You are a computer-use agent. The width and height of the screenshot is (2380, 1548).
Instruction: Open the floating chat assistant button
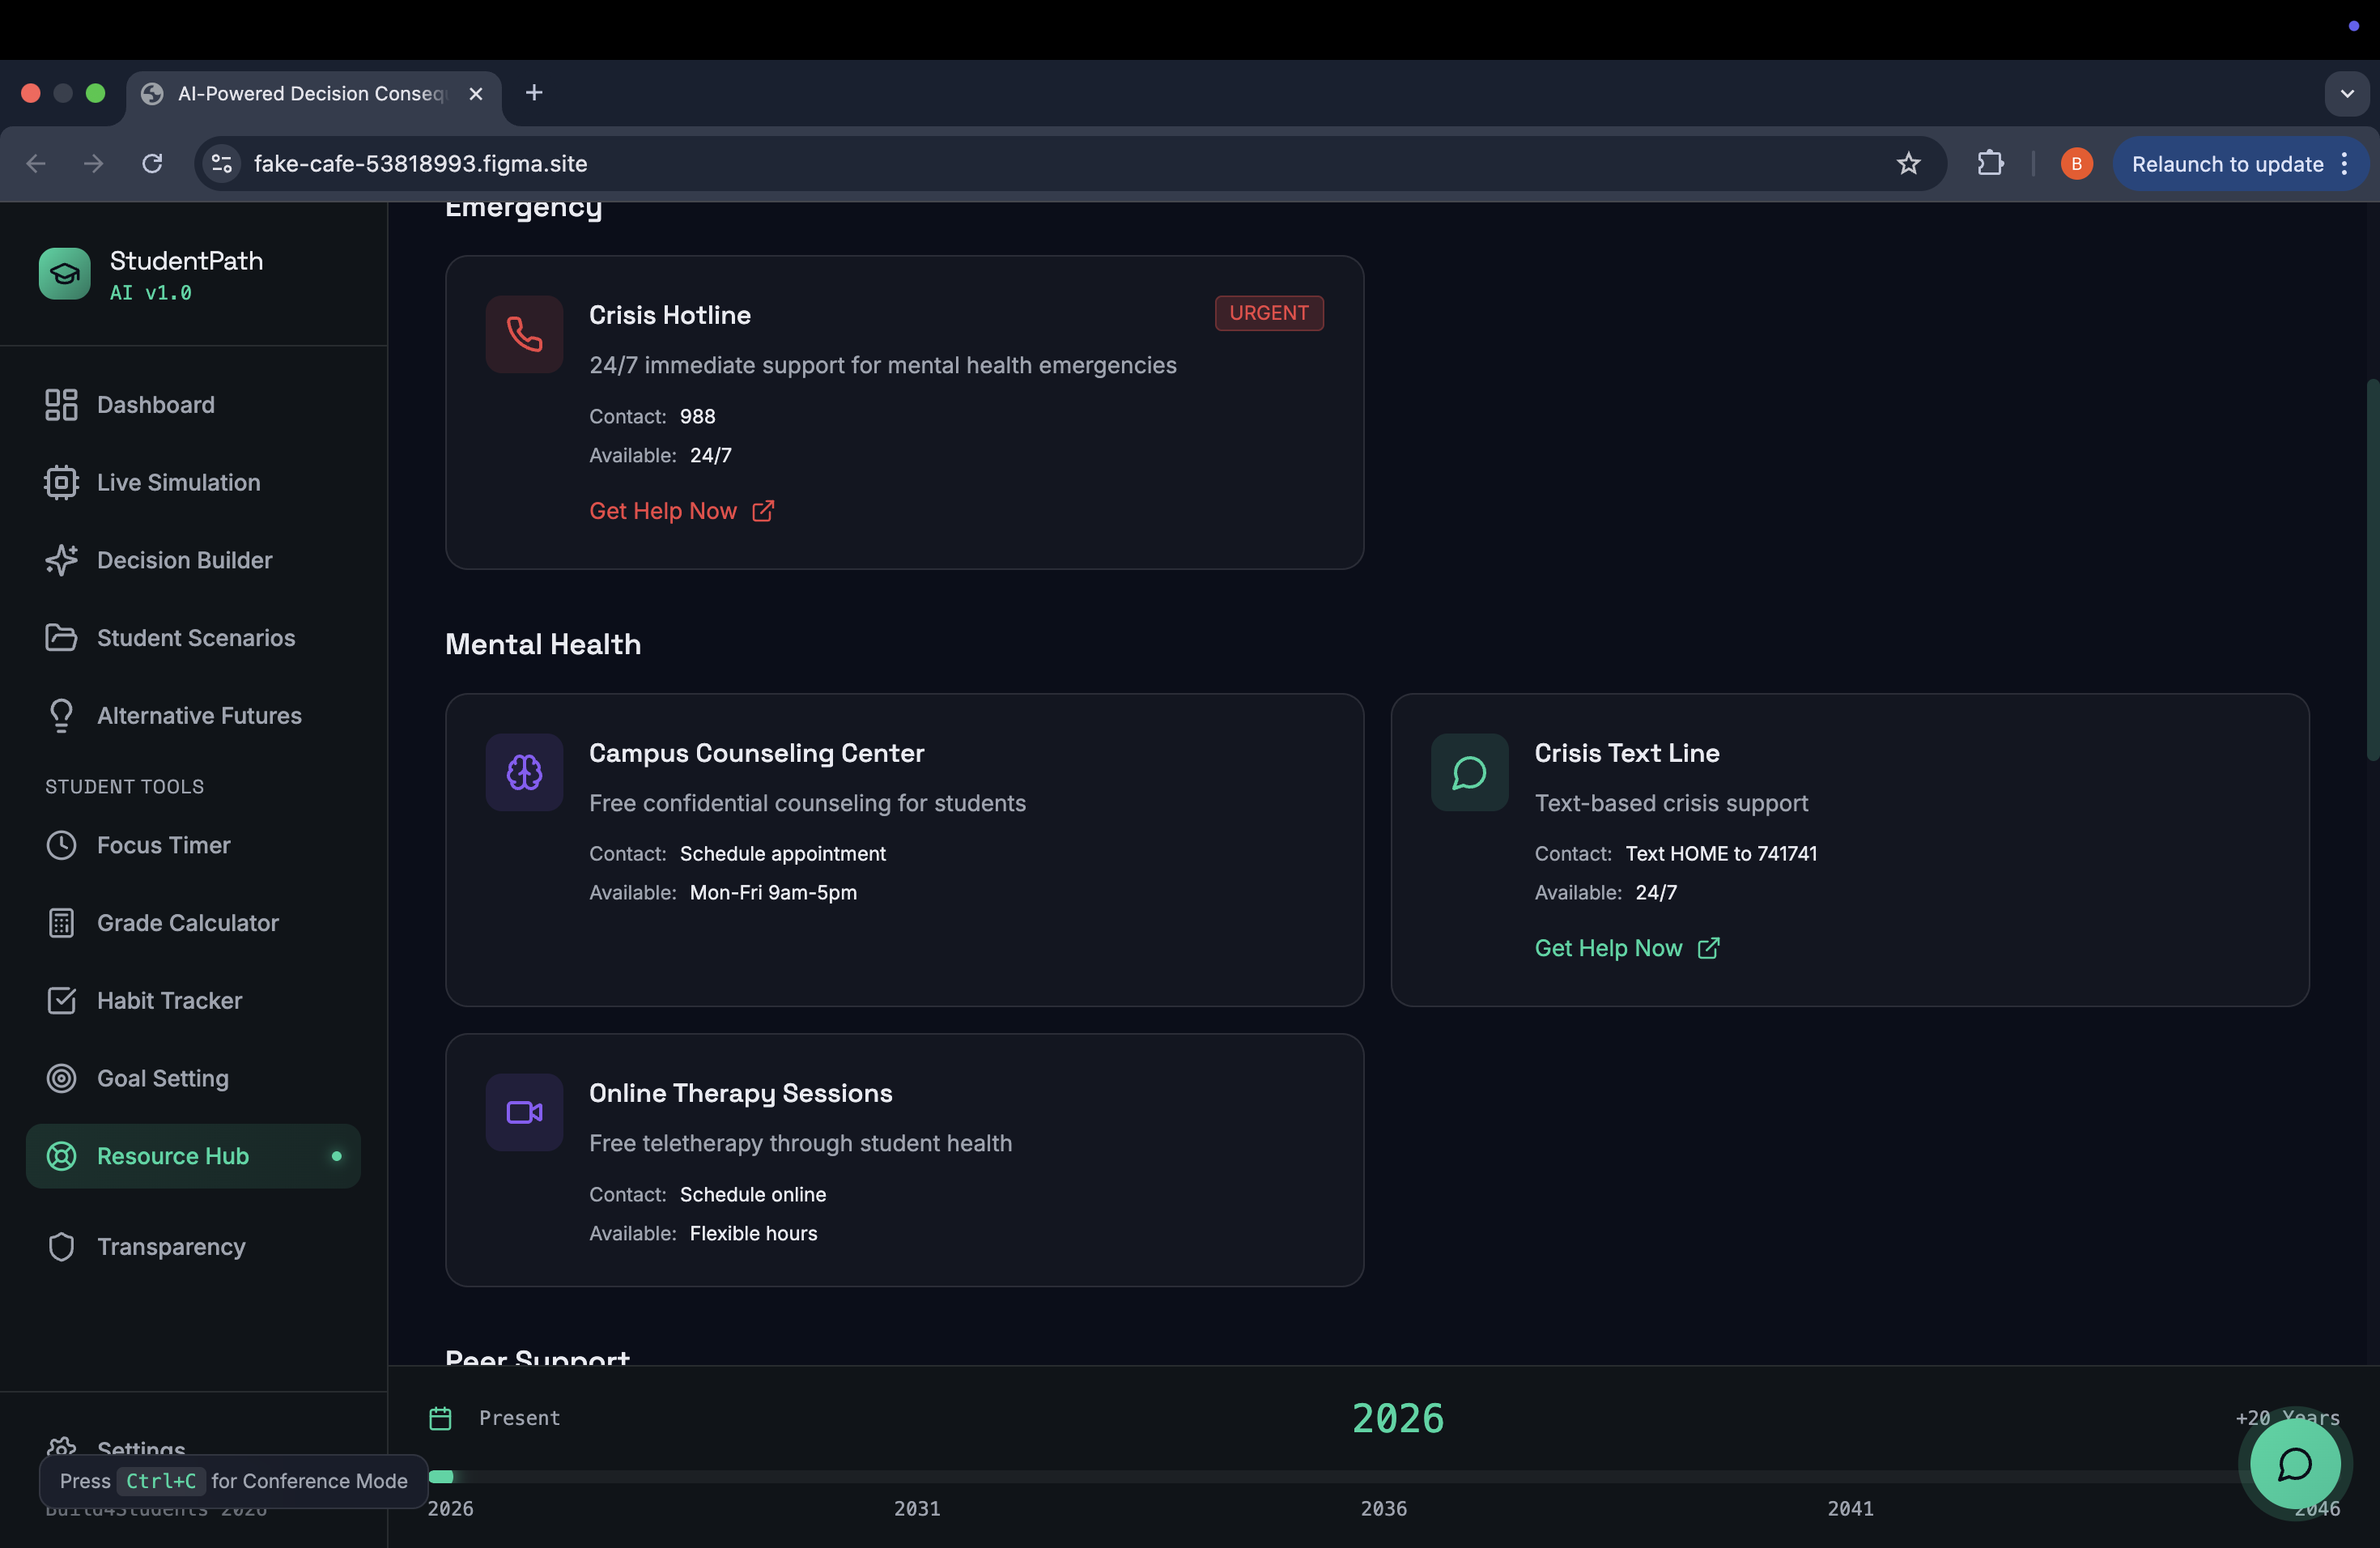(2294, 1464)
